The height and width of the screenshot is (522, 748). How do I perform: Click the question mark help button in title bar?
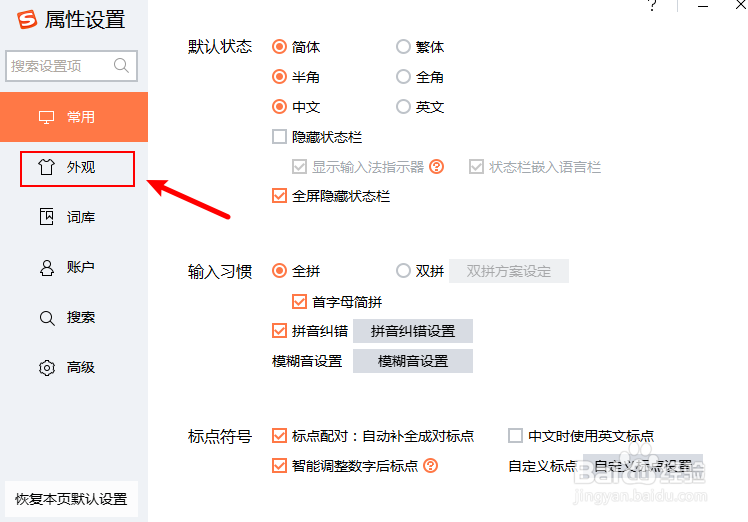pos(652,5)
